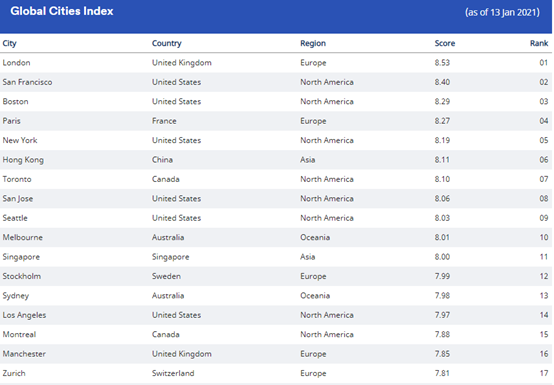Select the Singapore city cell

(x=21, y=257)
